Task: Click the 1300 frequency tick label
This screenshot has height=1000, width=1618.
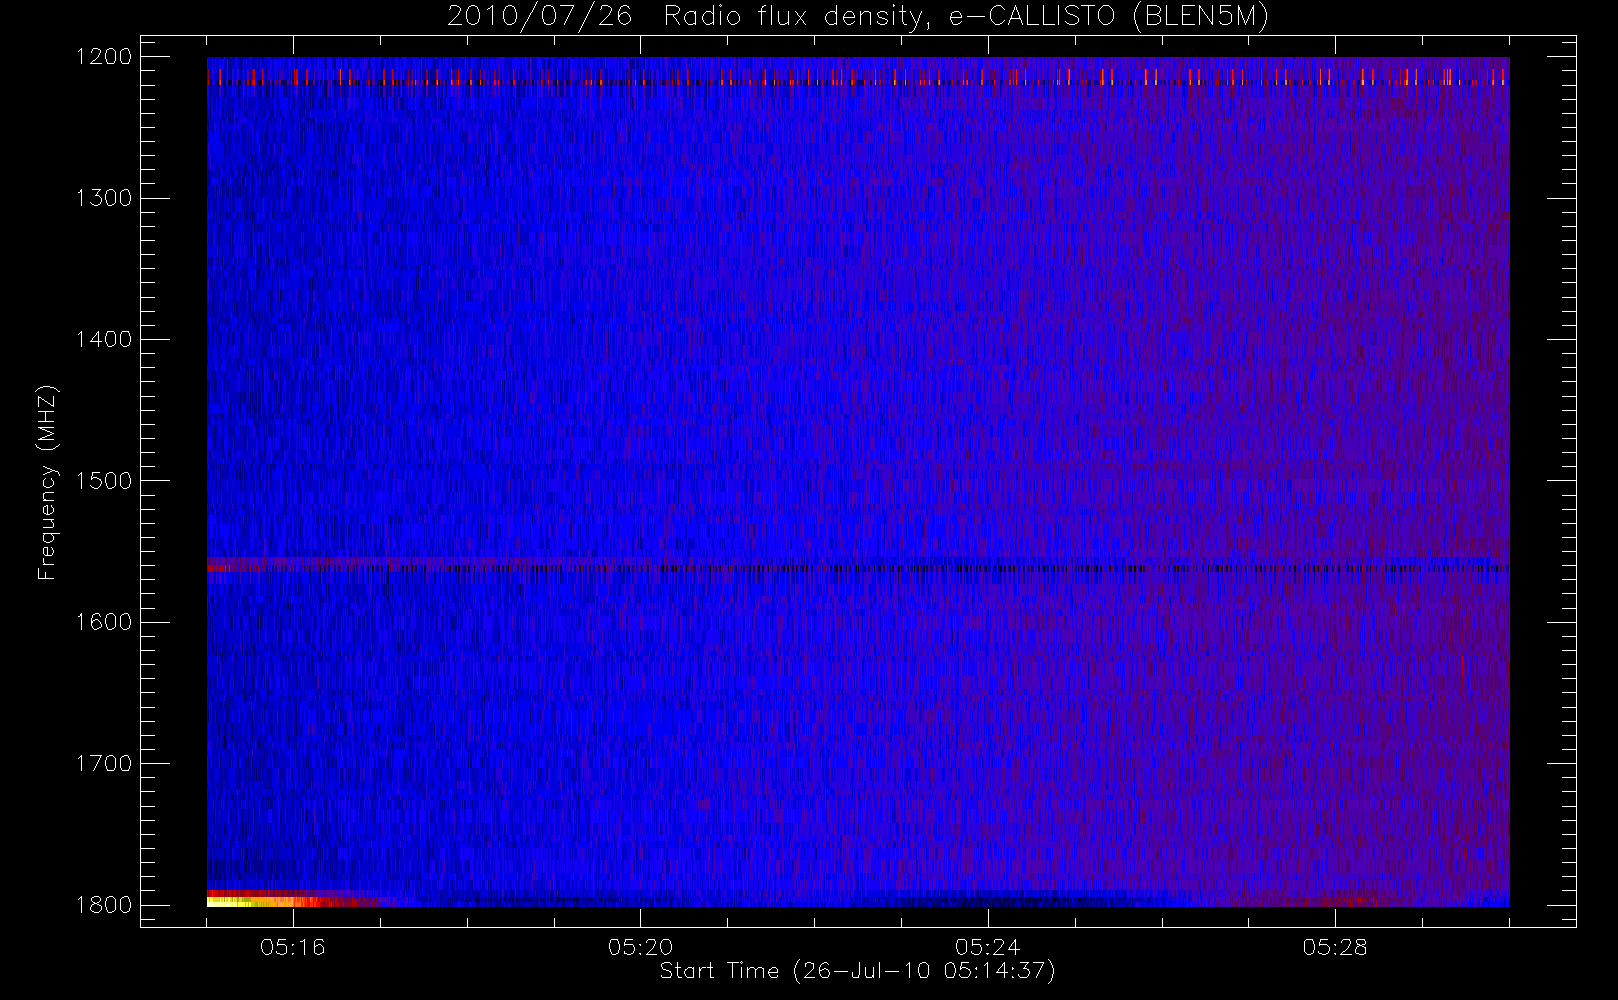Action: coord(104,198)
